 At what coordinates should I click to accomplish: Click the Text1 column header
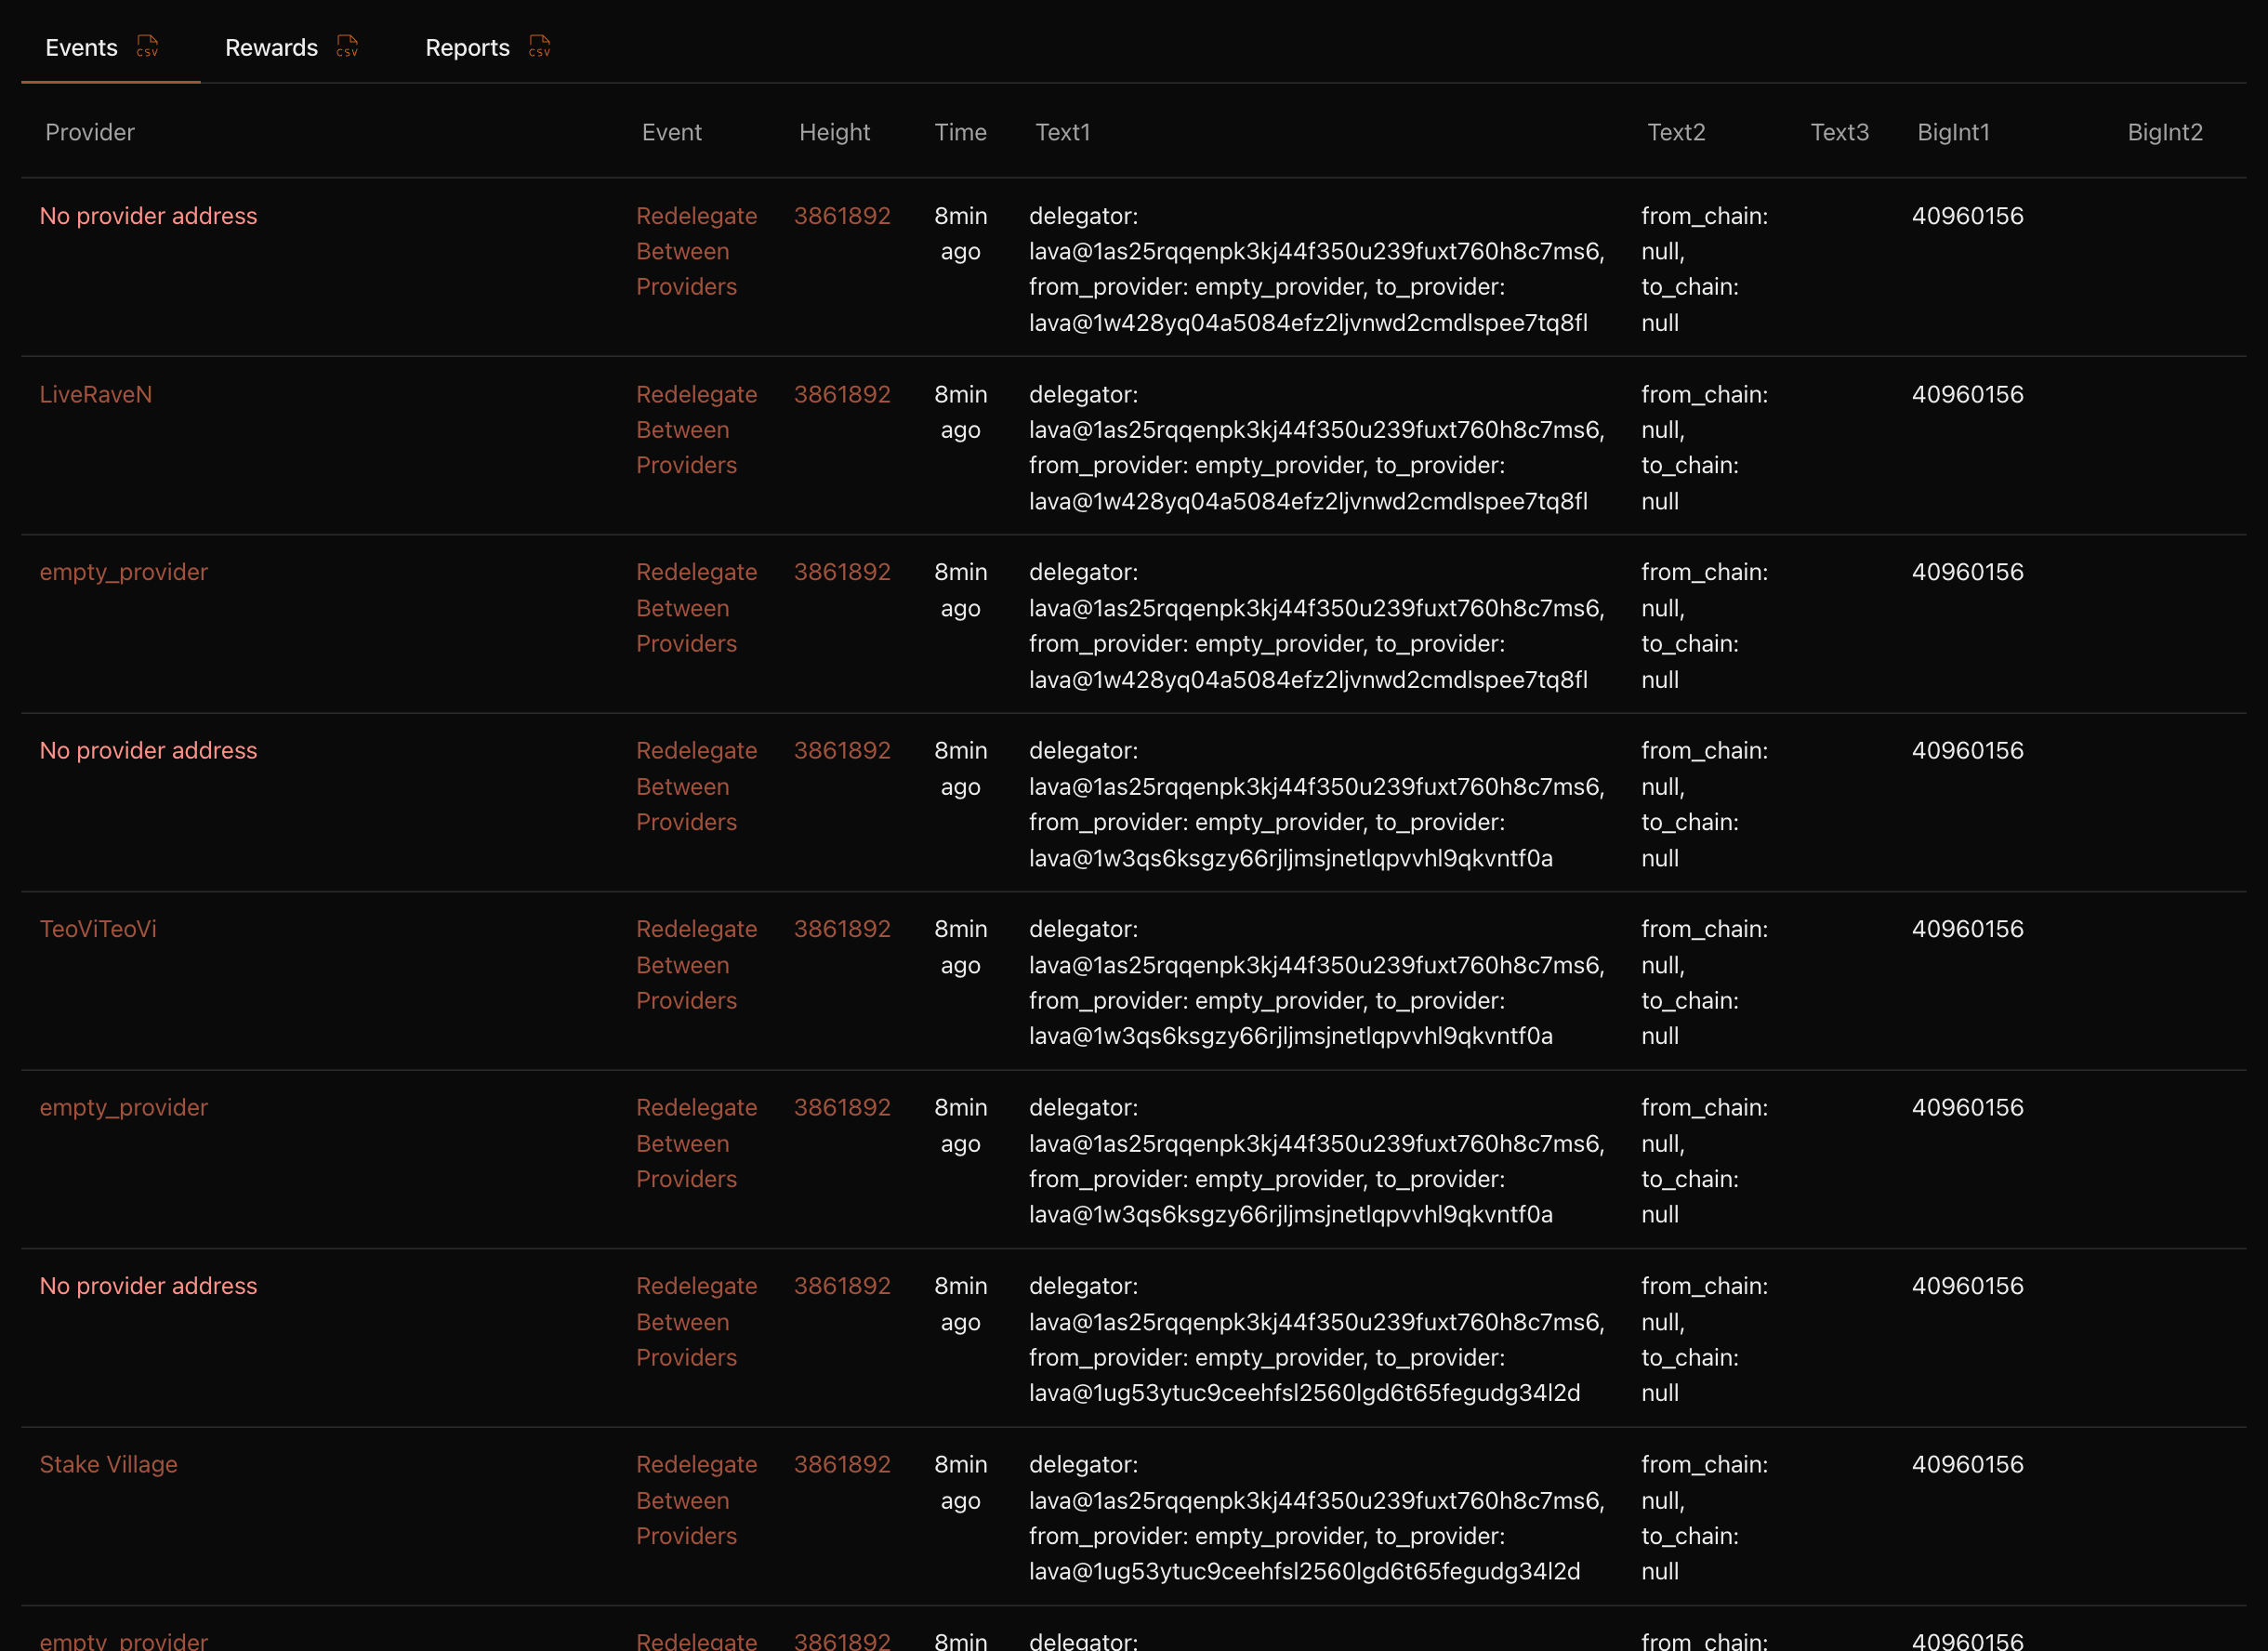click(x=1062, y=132)
